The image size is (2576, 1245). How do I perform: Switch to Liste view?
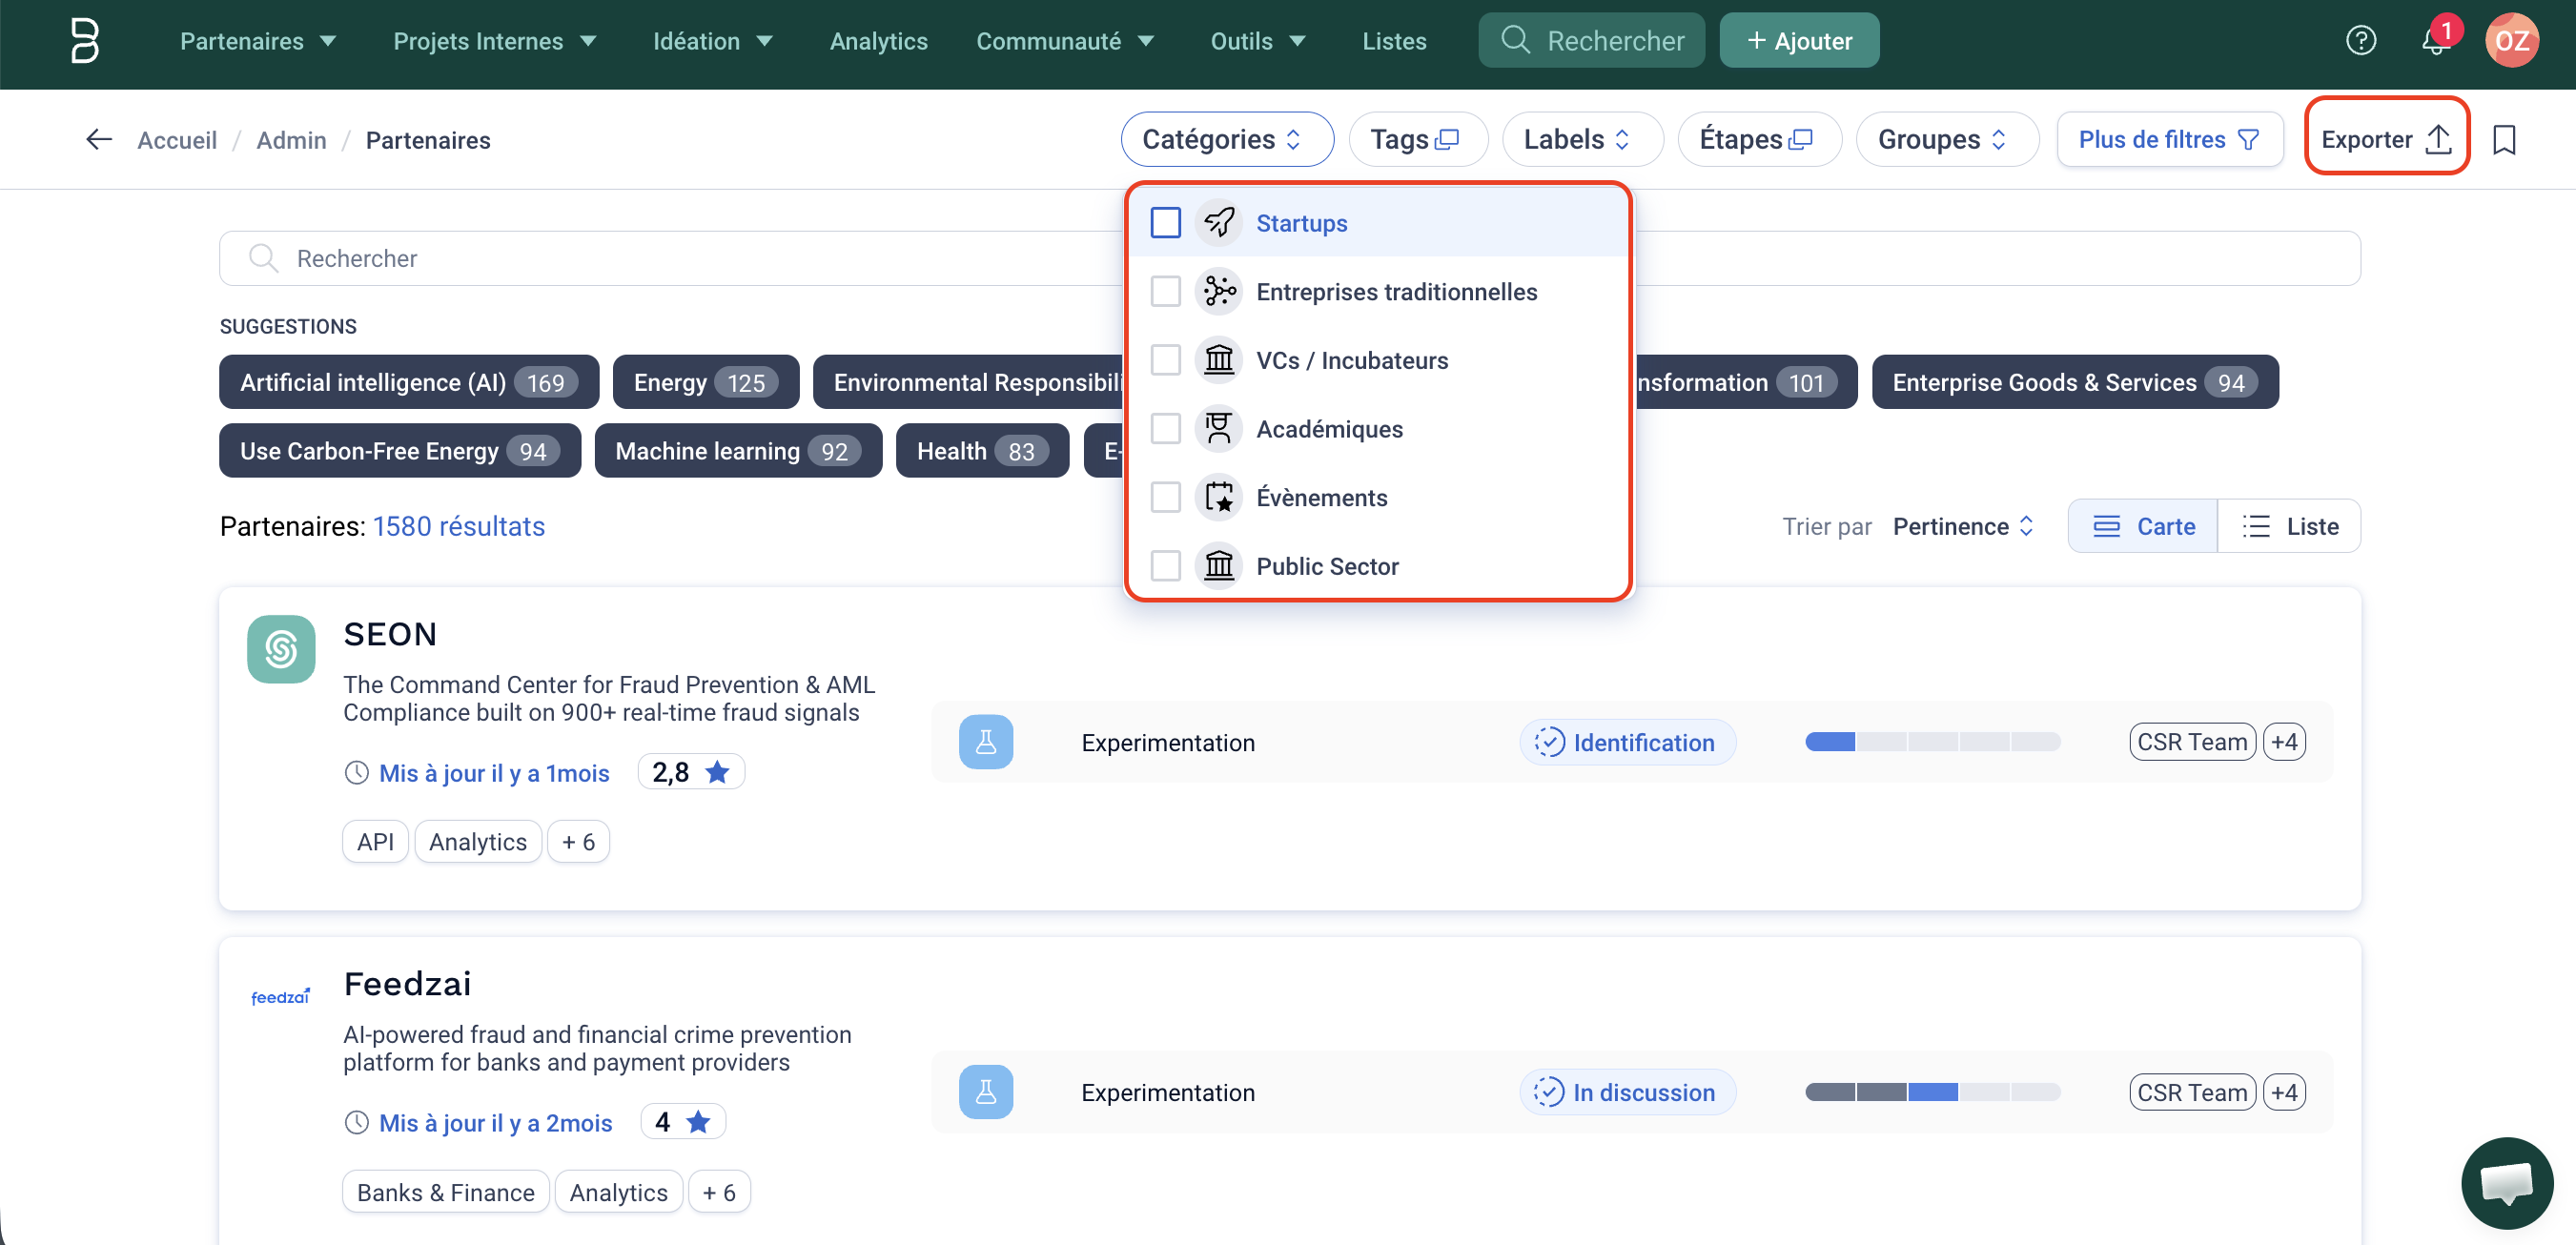coord(2289,526)
